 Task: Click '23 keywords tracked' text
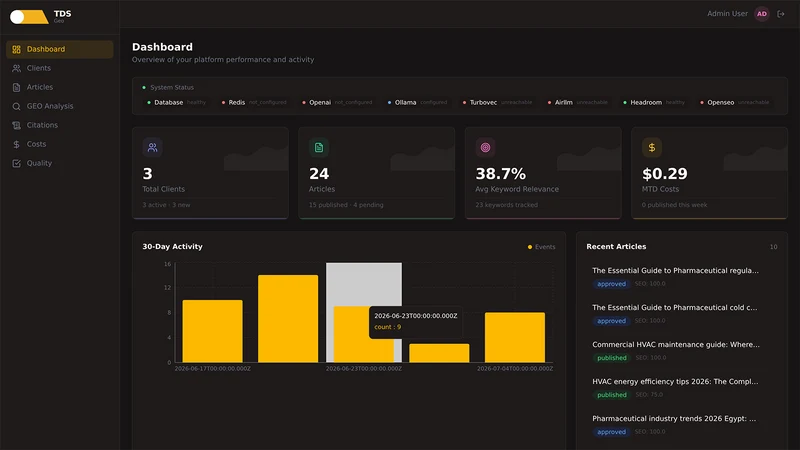click(x=506, y=205)
